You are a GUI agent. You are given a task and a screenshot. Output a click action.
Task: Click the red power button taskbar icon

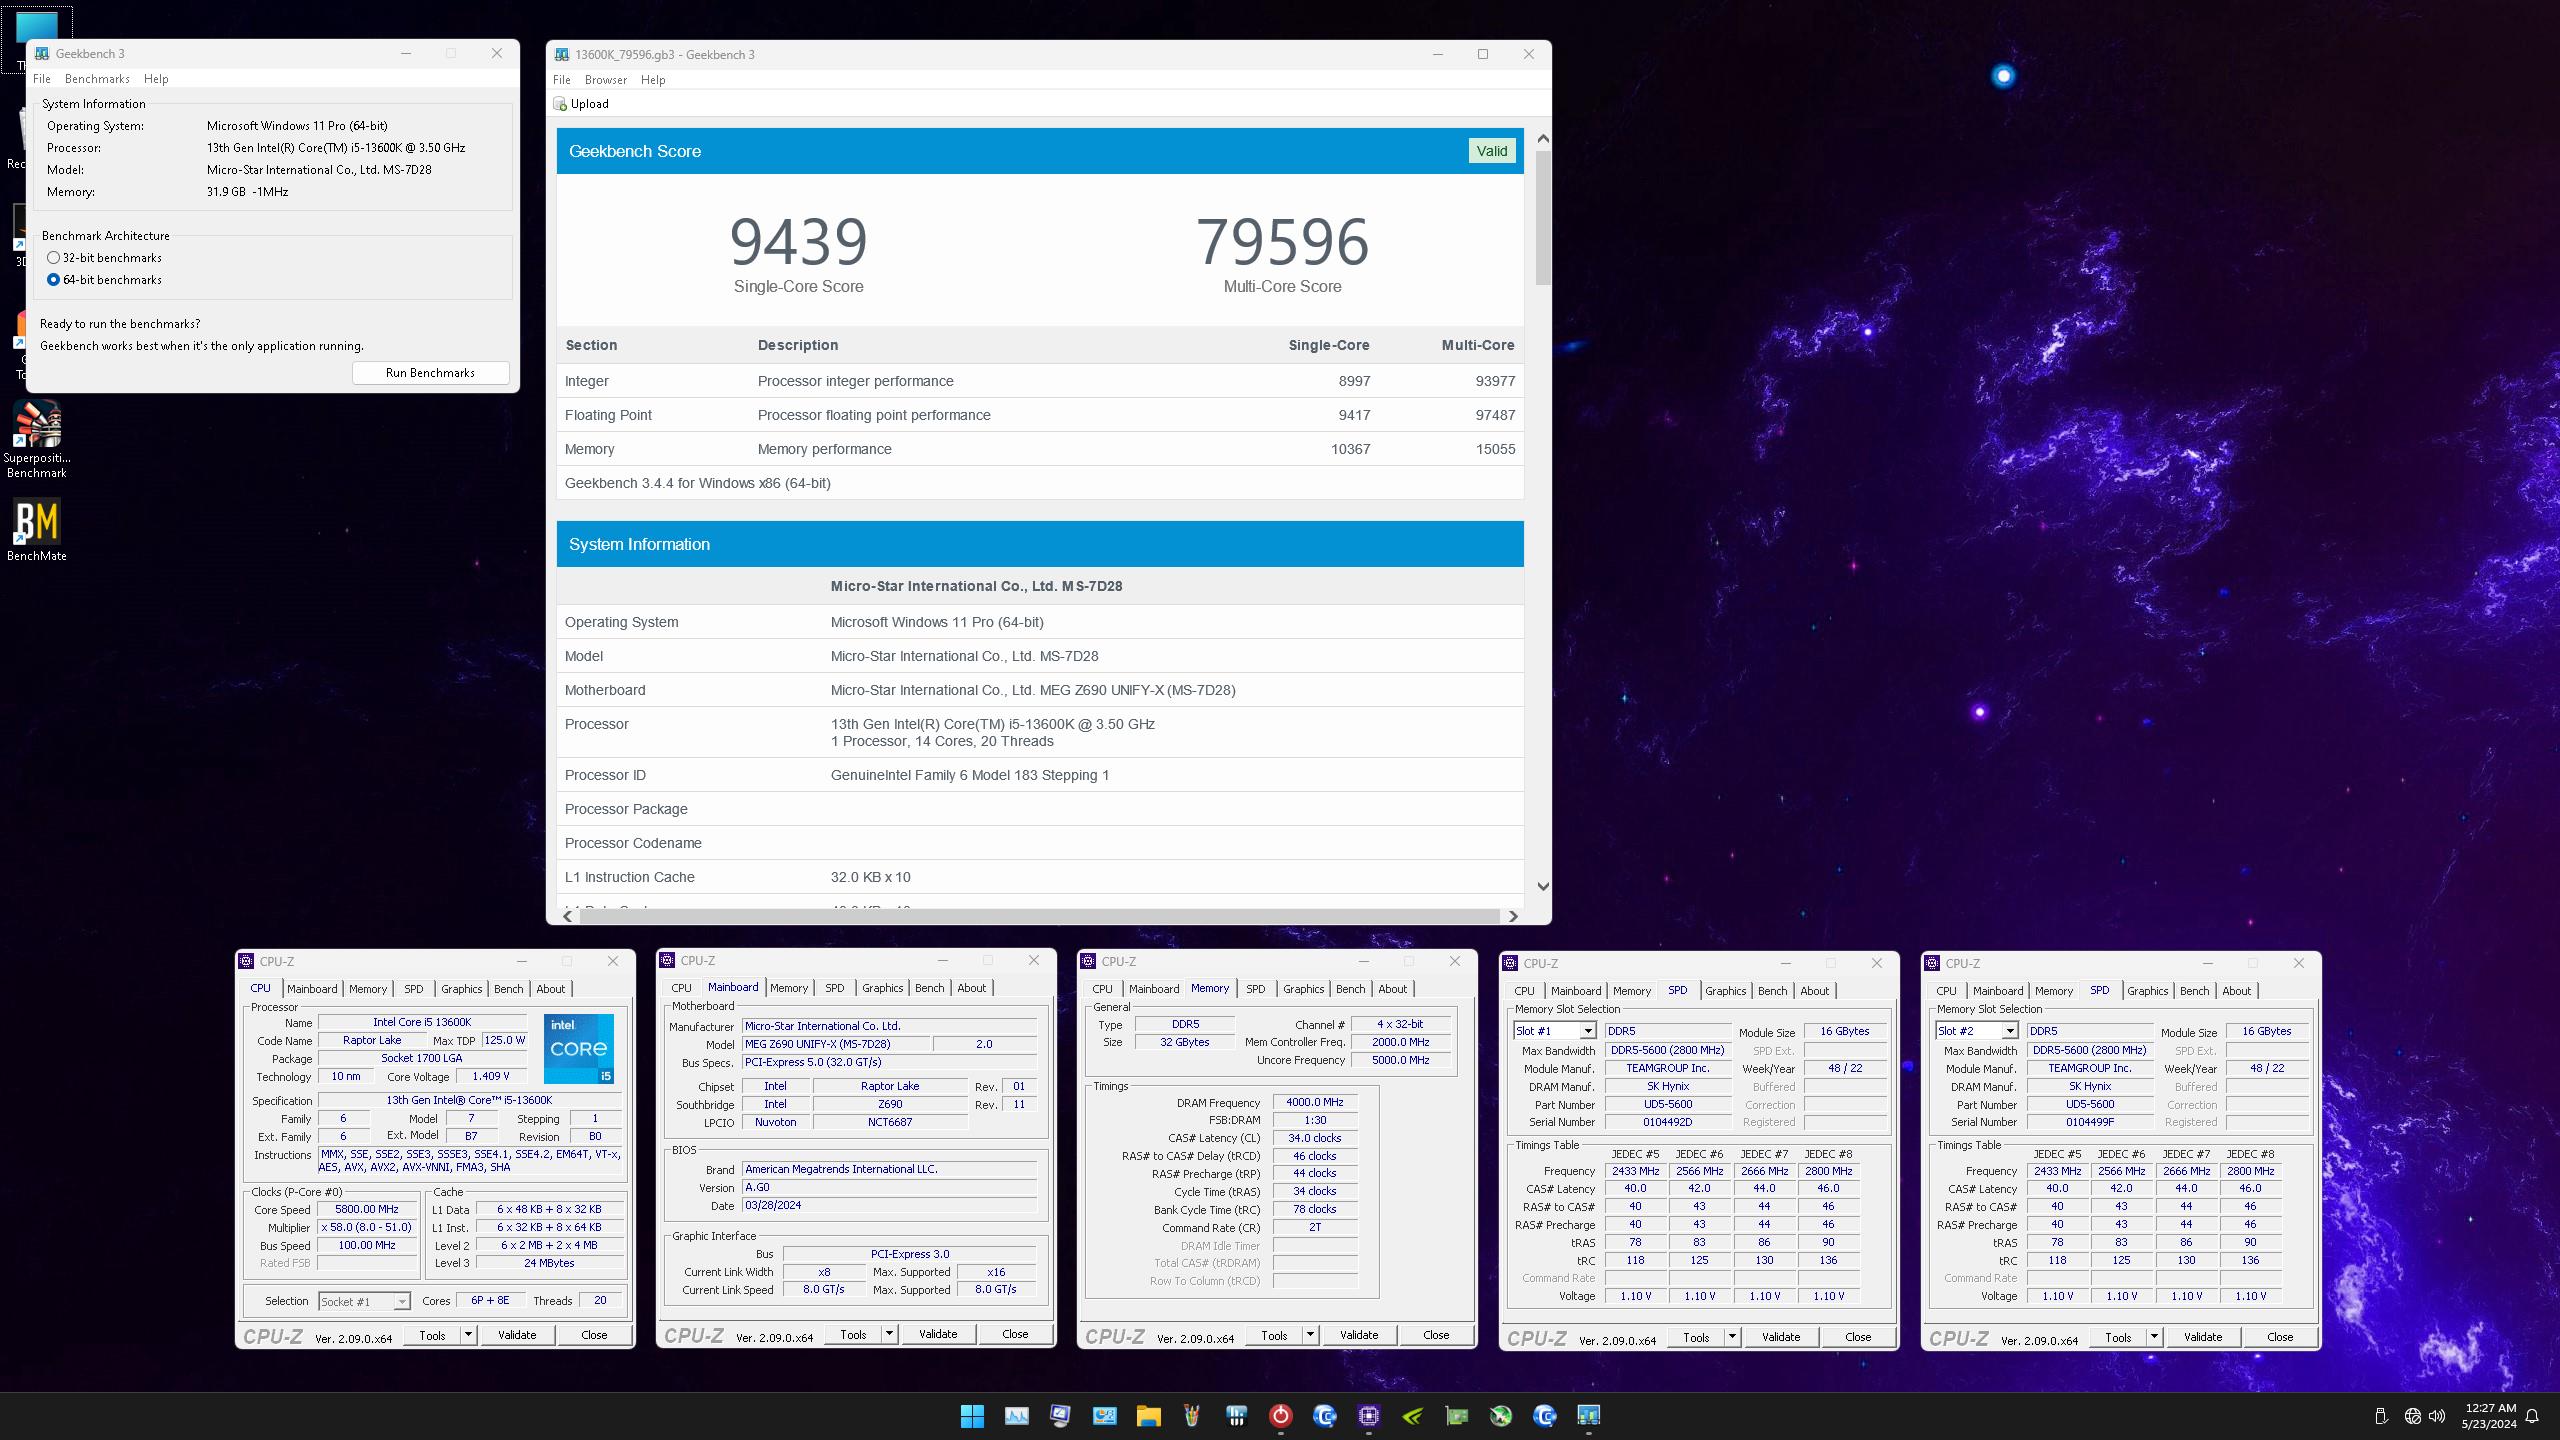[x=1280, y=1415]
